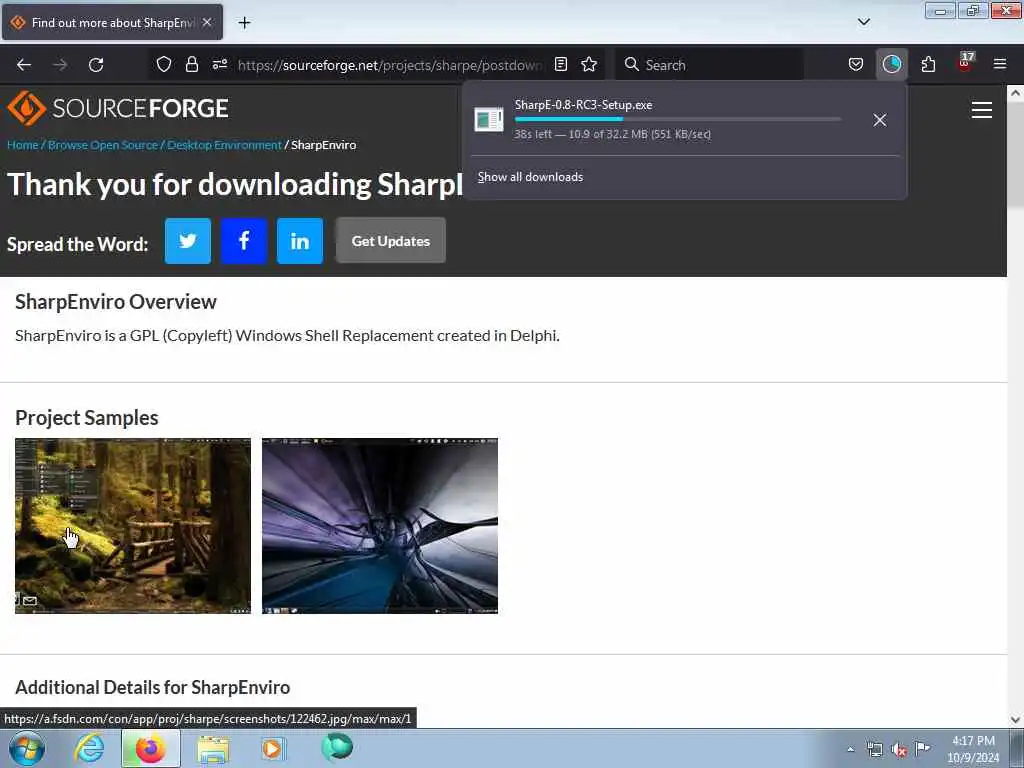Click the SourceForge logo
Image resolution: width=1024 pixels, height=768 pixels.
pos(118,108)
